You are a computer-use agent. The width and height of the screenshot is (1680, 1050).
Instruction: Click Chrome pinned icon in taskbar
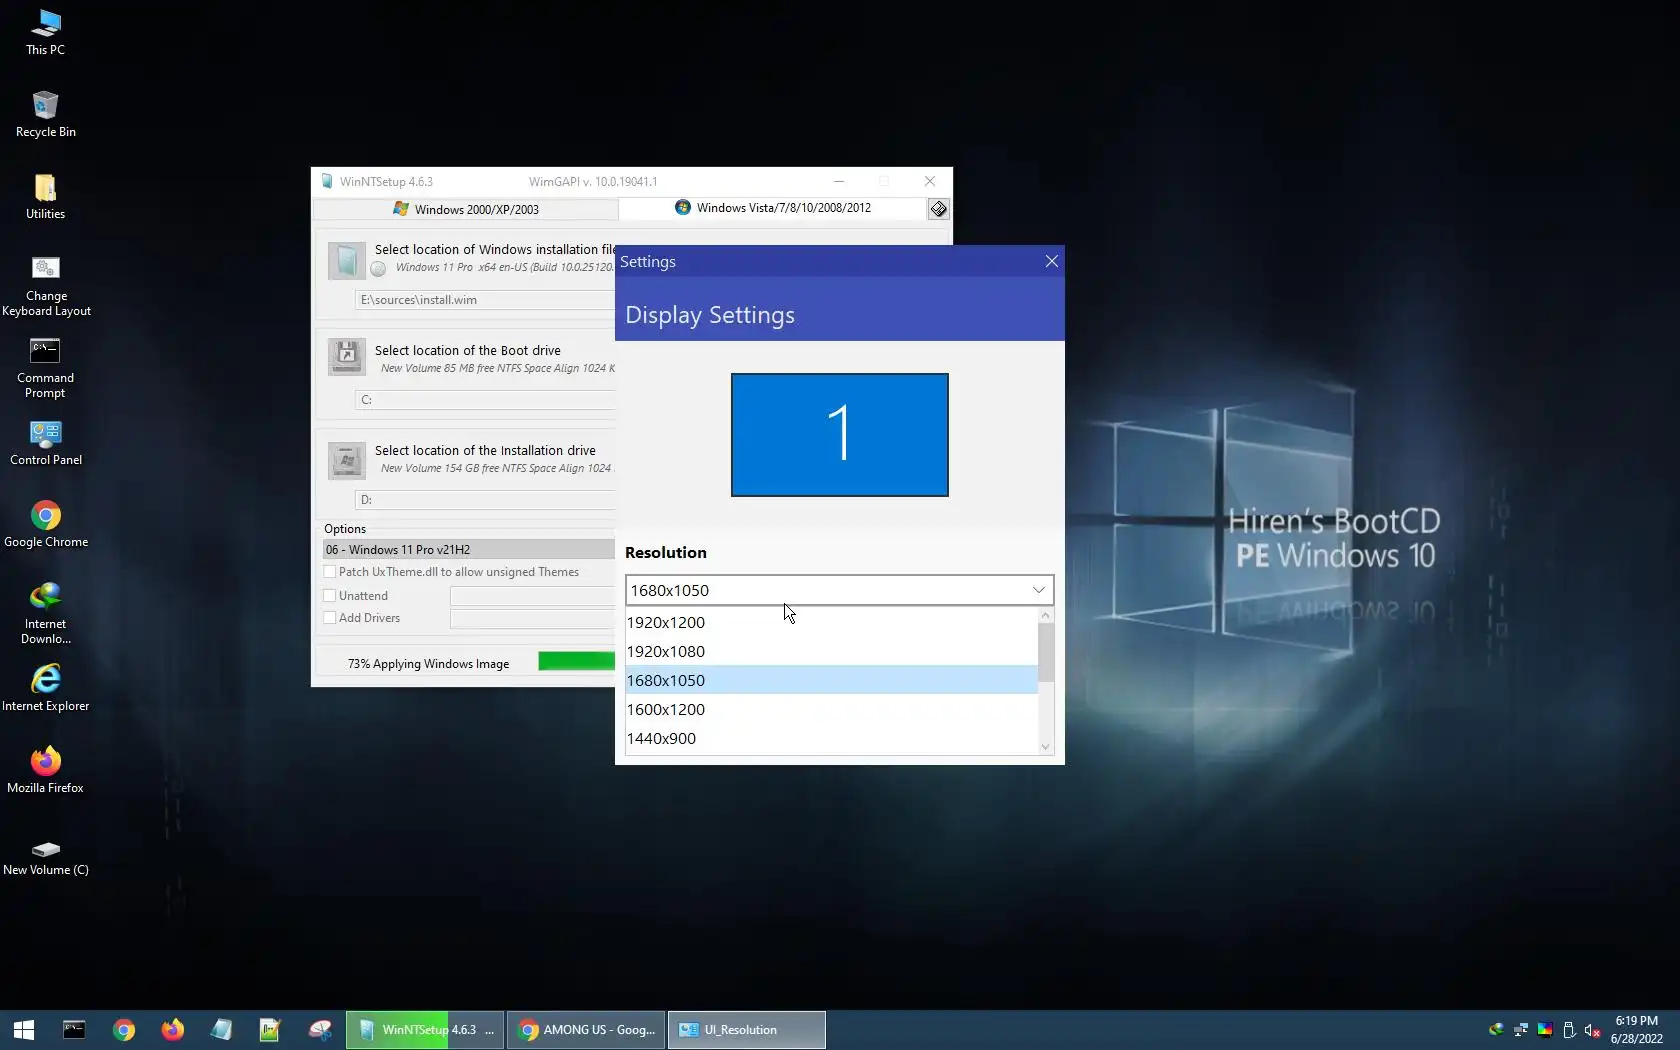pyautogui.click(x=124, y=1030)
